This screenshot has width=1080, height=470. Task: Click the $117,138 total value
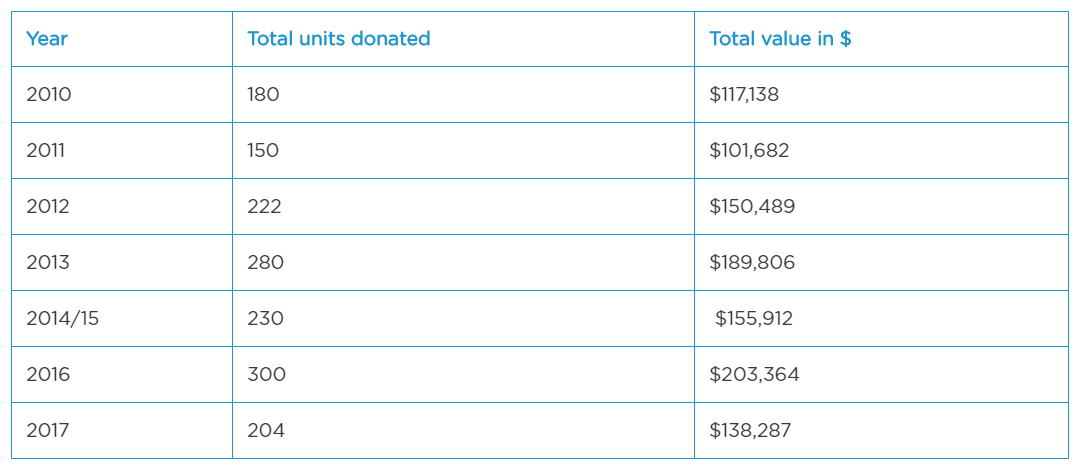click(x=743, y=95)
